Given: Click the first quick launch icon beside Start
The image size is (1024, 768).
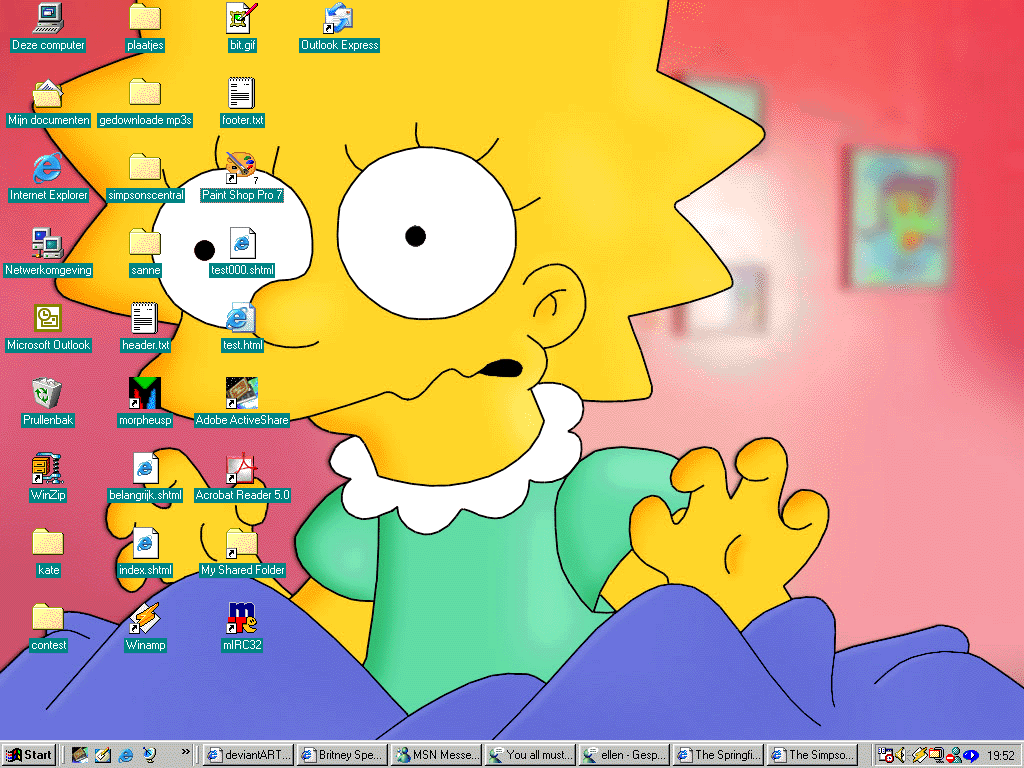Looking at the screenshot, I should click(x=80, y=755).
